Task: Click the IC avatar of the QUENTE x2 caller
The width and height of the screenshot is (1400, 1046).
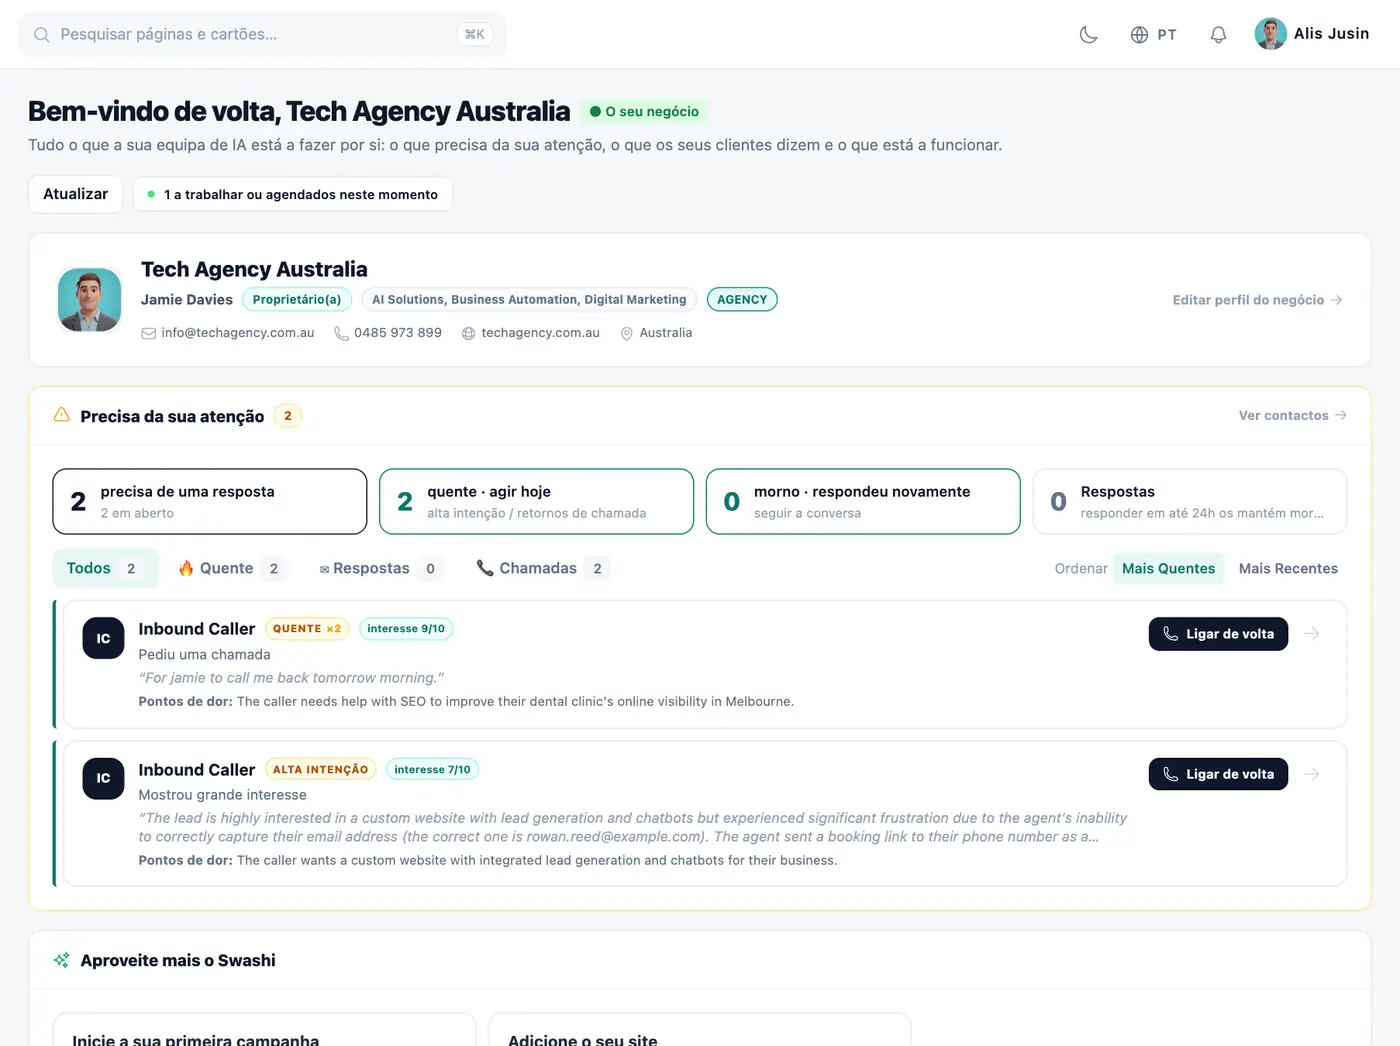Action: click(x=103, y=638)
